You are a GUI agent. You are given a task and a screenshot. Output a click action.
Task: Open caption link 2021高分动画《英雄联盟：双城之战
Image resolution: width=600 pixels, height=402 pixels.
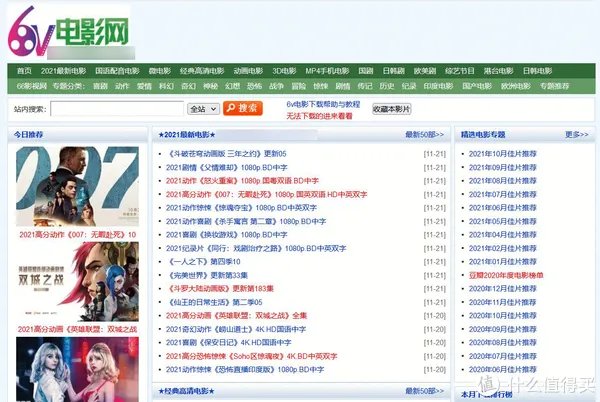77,329
